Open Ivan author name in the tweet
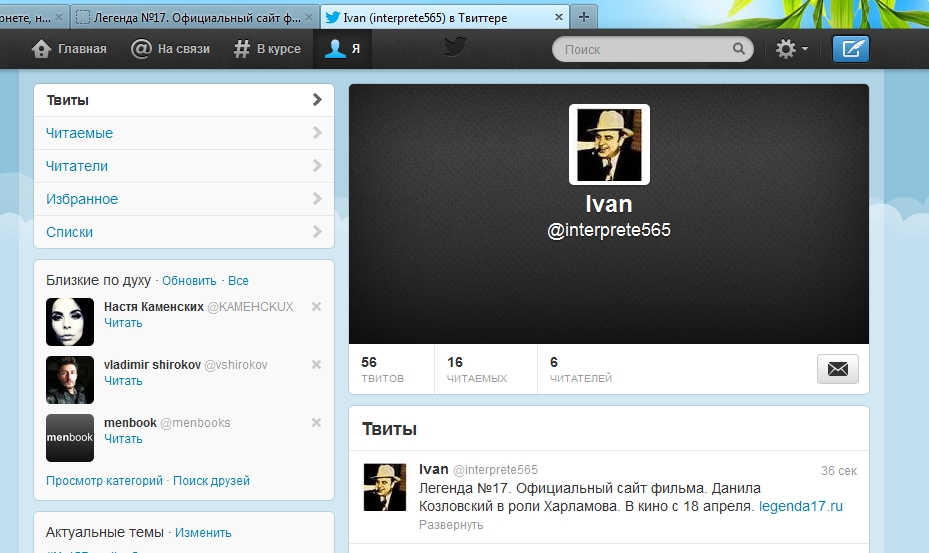929x553 pixels. 434,469
